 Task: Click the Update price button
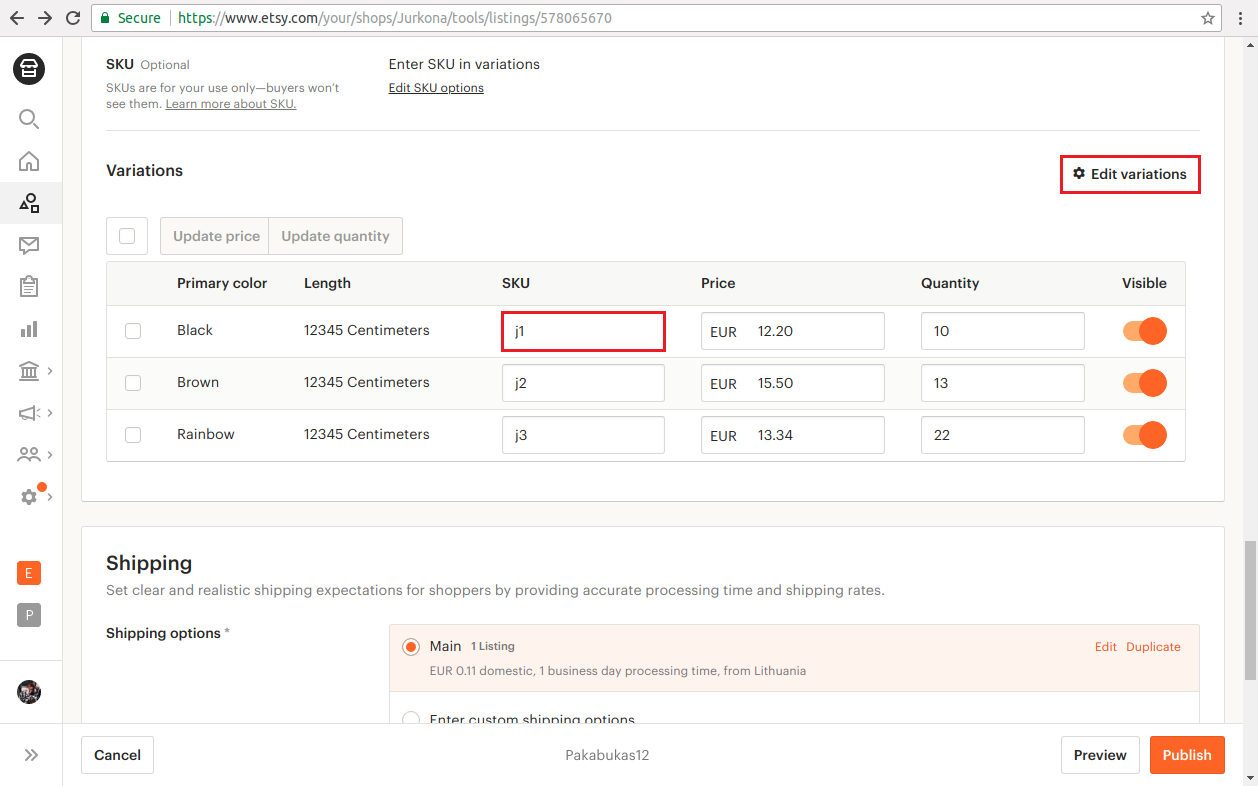coord(215,236)
